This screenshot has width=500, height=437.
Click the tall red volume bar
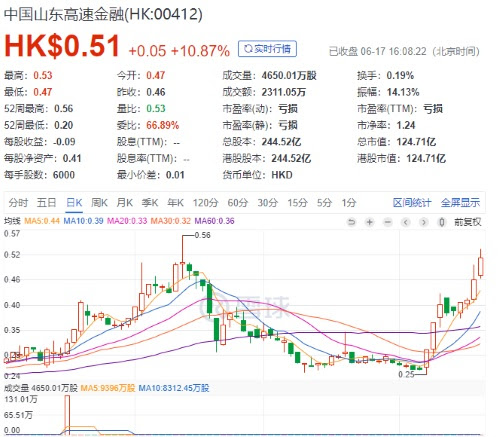(67, 415)
